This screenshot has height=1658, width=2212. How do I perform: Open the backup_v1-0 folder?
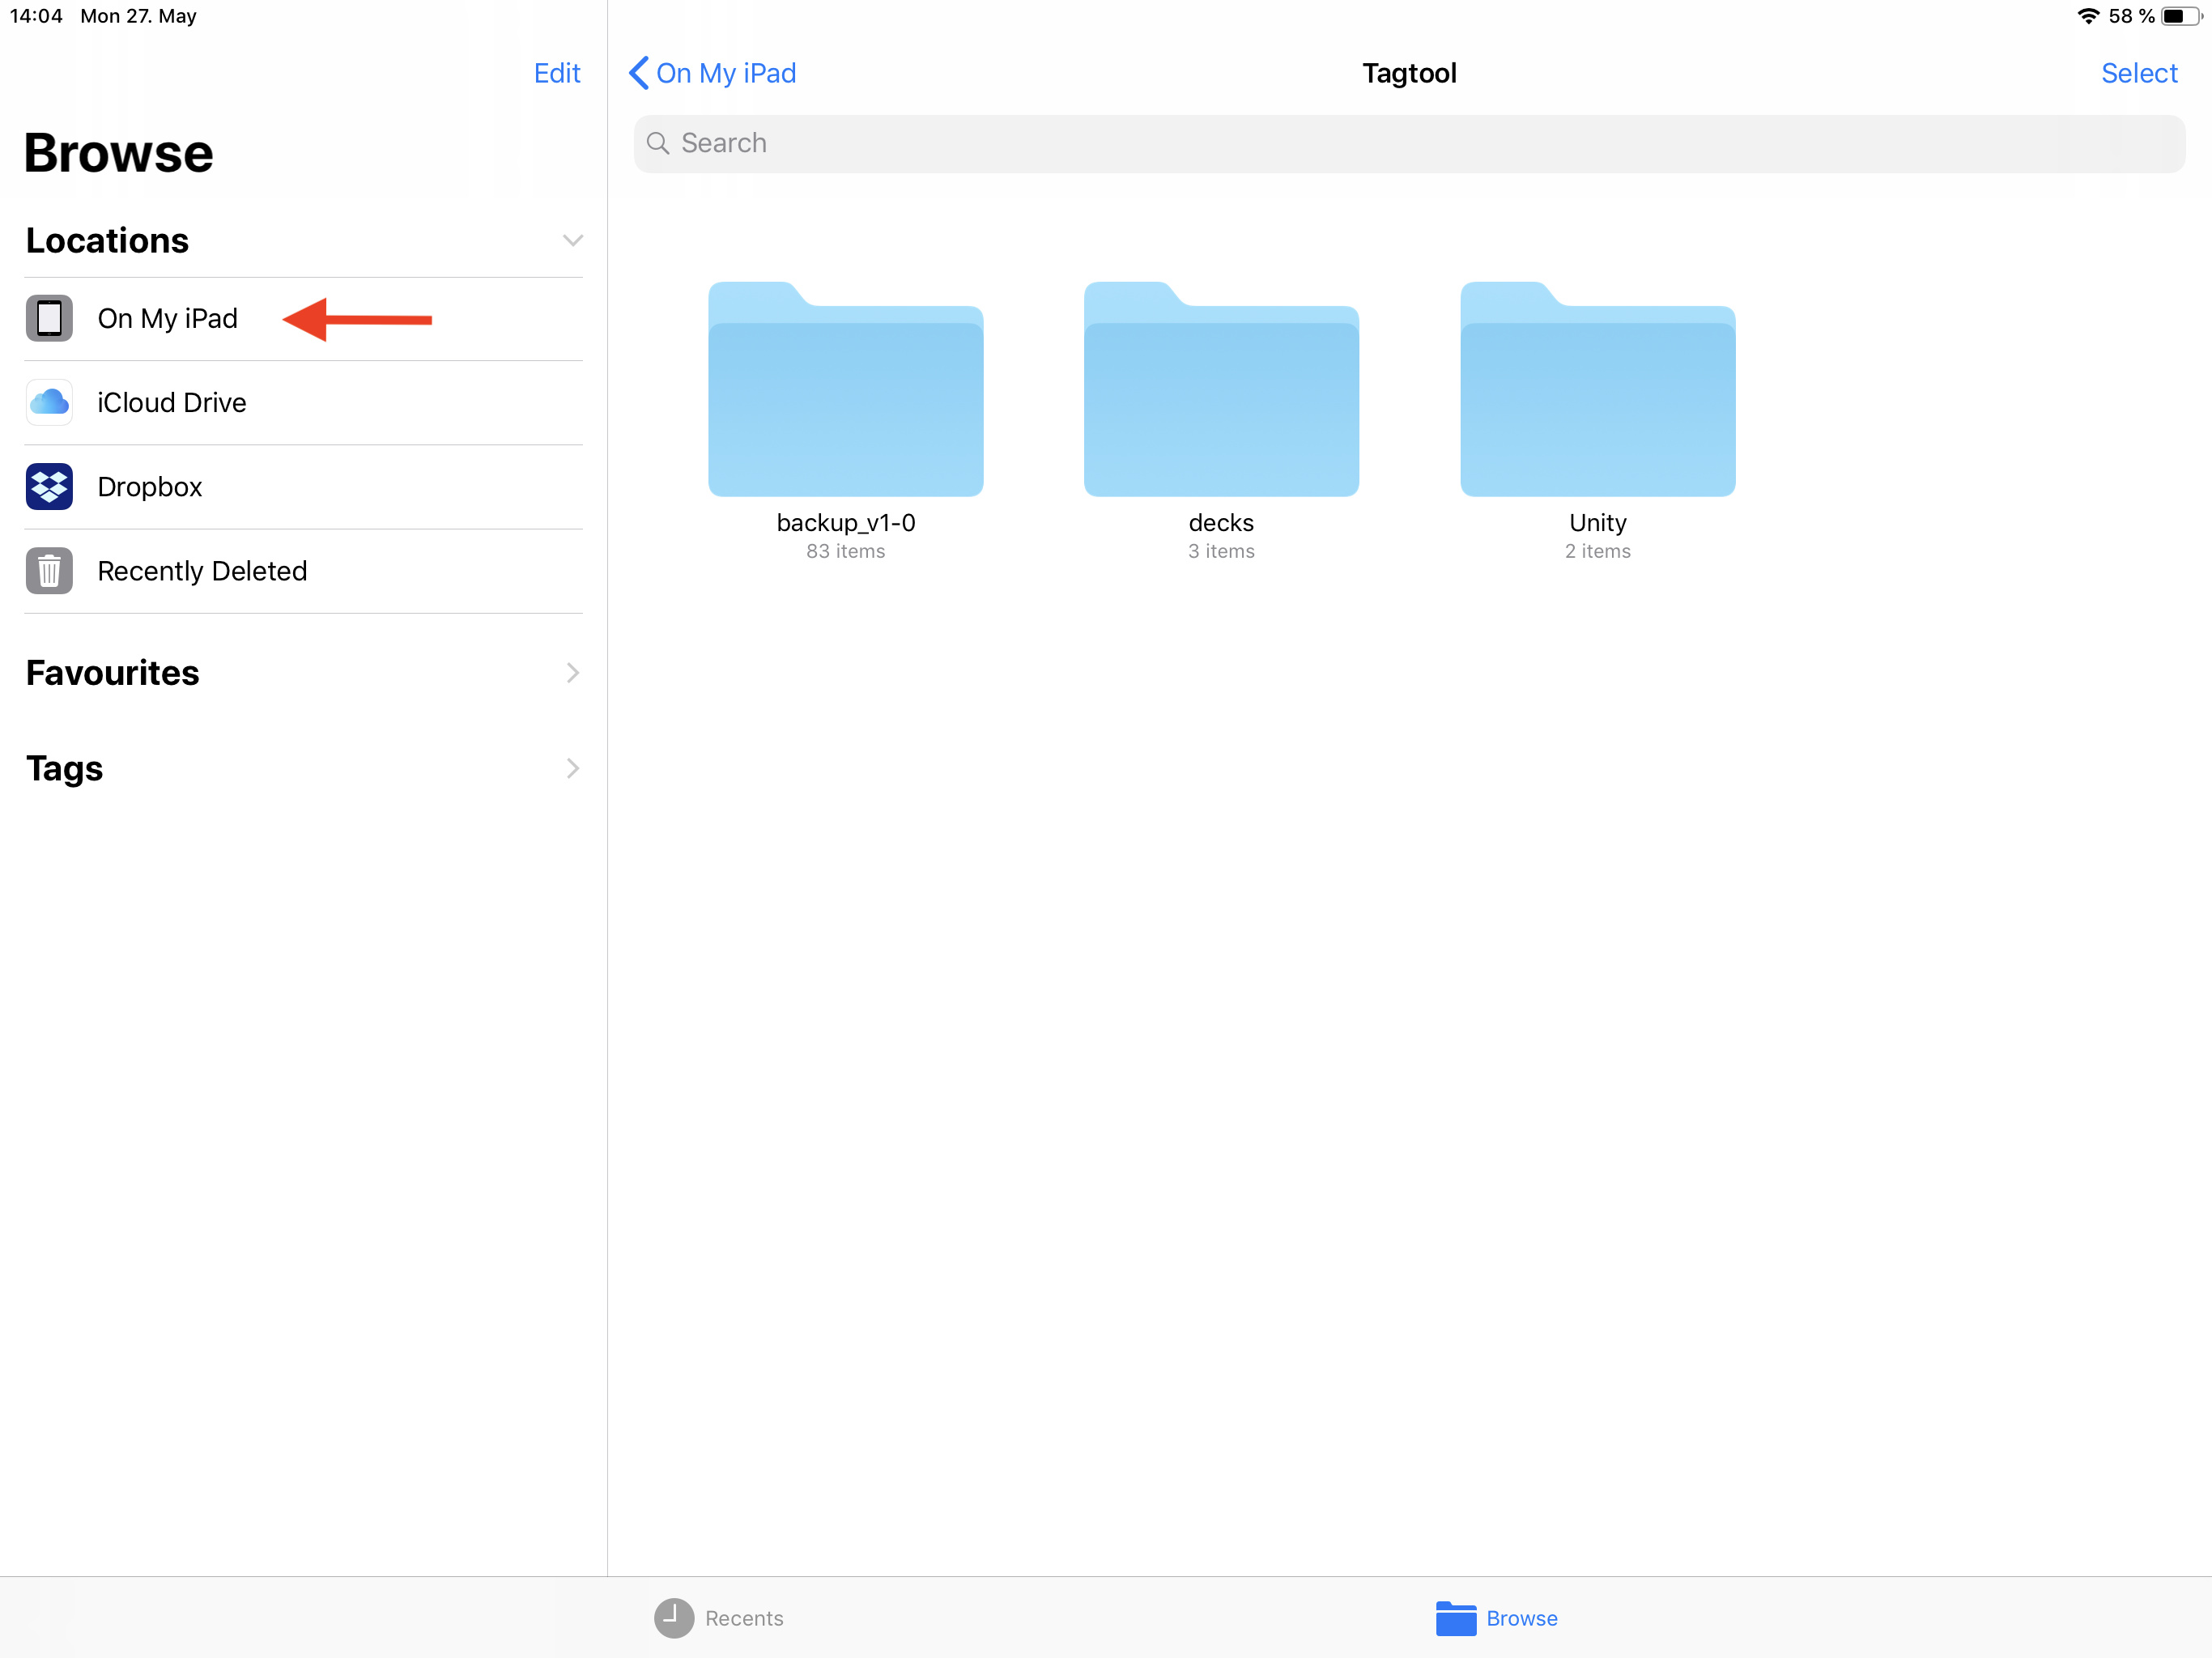coord(845,390)
